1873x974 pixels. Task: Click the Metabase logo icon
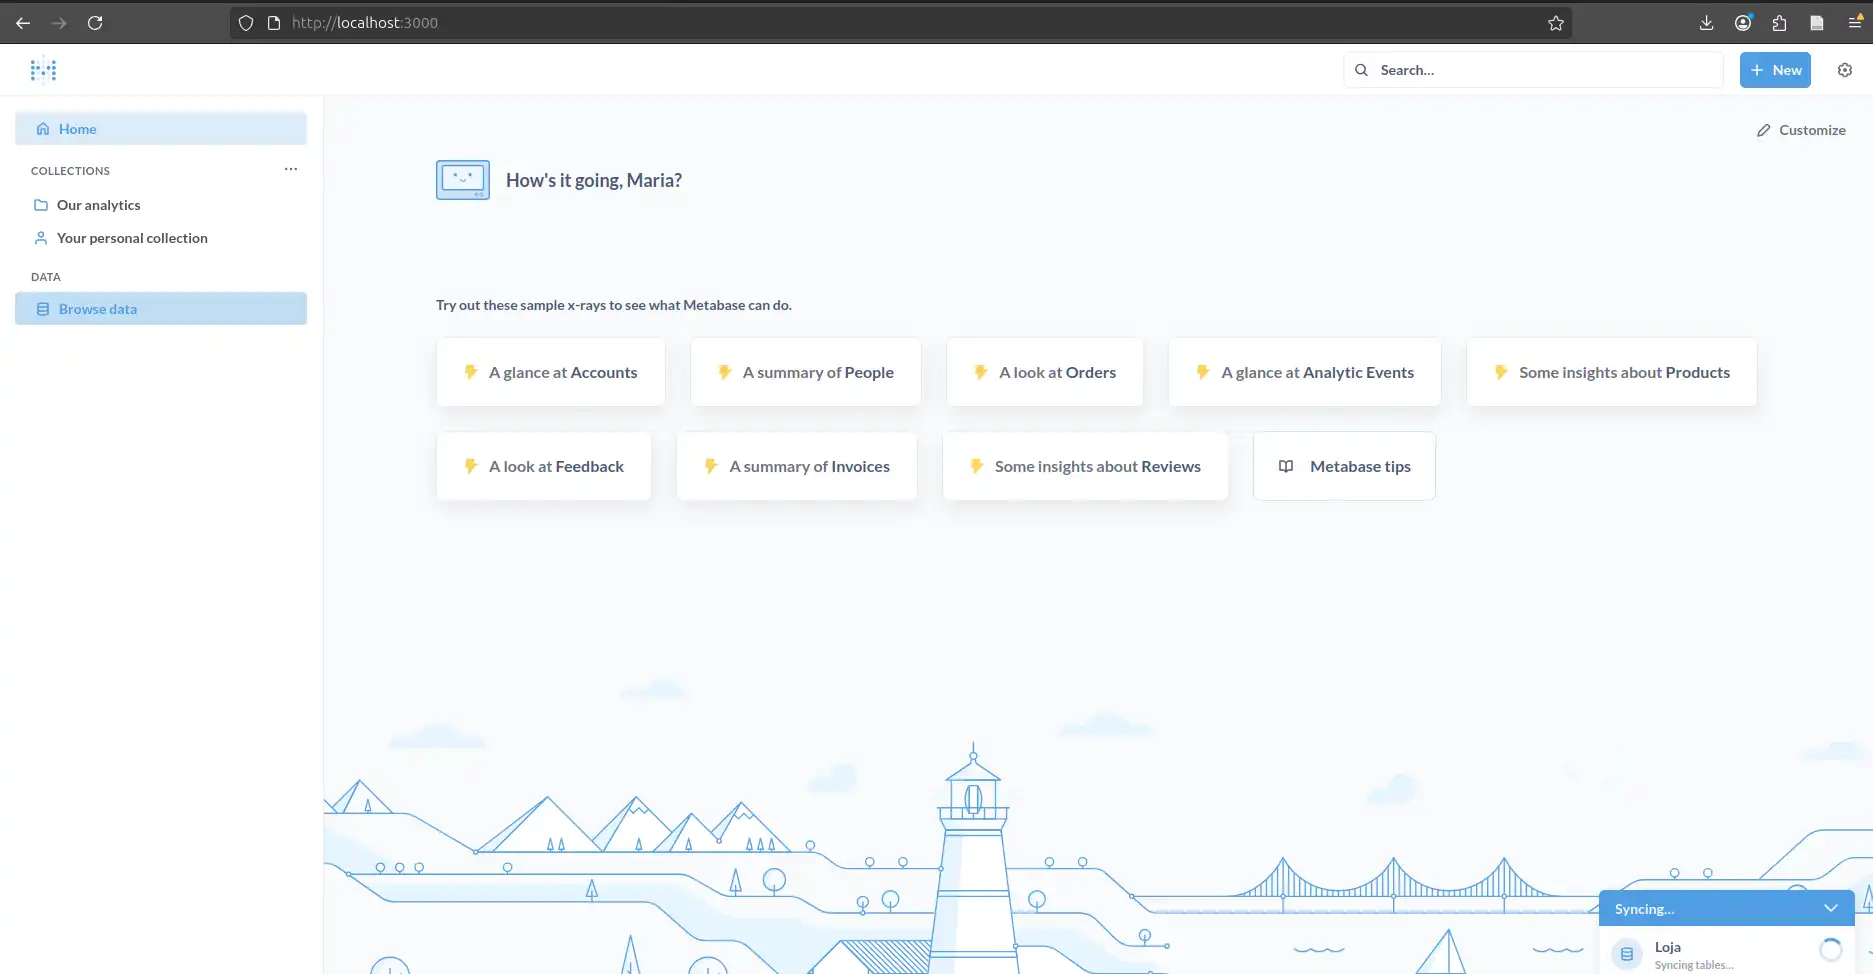(x=43, y=70)
